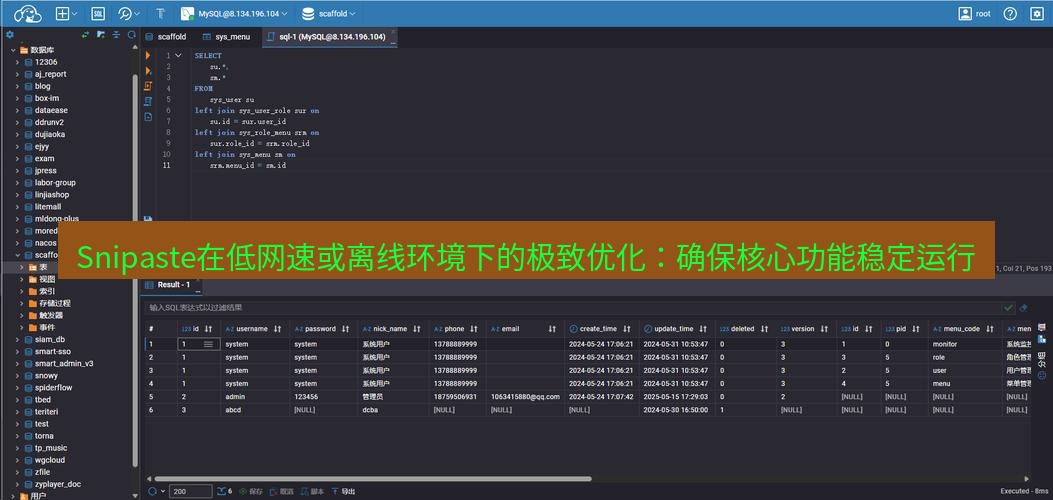This screenshot has width=1053, height=500.
Task: Select the litemall database
Action: coord(48,207)
